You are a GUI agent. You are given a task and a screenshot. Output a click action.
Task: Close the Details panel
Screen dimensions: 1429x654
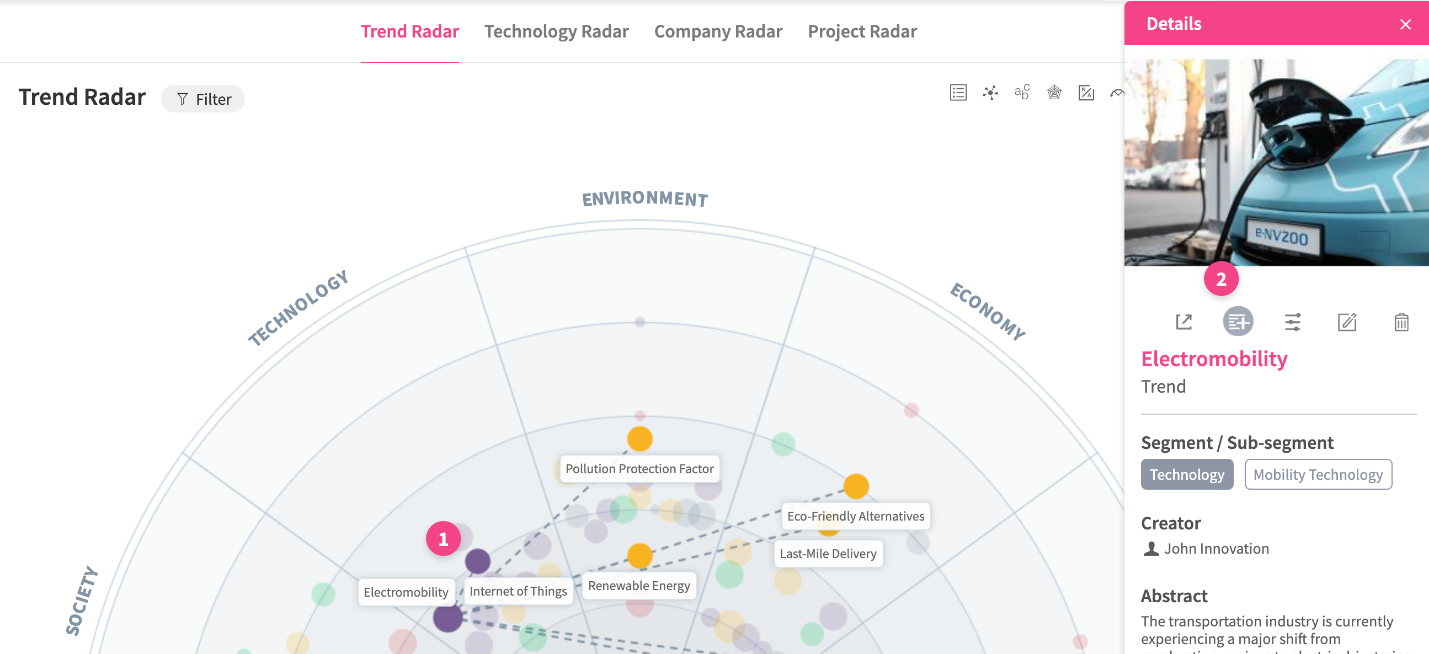point(1406,24)
